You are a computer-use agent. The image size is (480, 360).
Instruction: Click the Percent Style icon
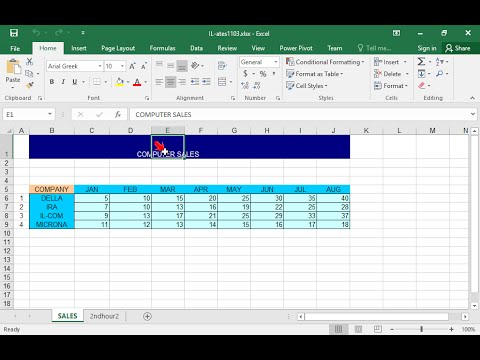263,74
